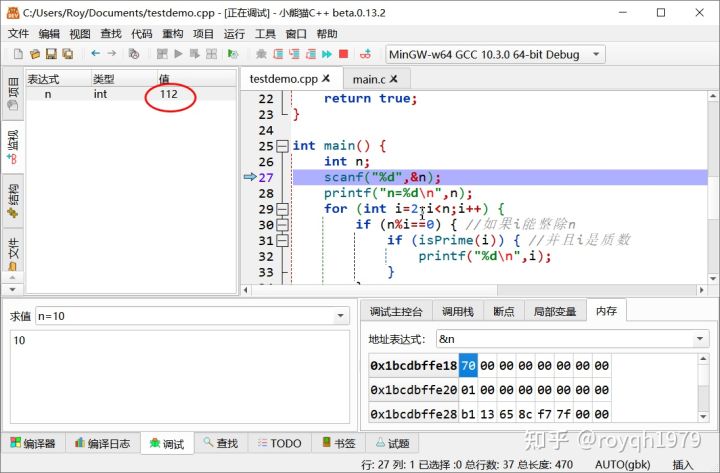The height and width of the screenshot is (473, 720).
Task: Save the current file
Action: click(x=51, y=54)
